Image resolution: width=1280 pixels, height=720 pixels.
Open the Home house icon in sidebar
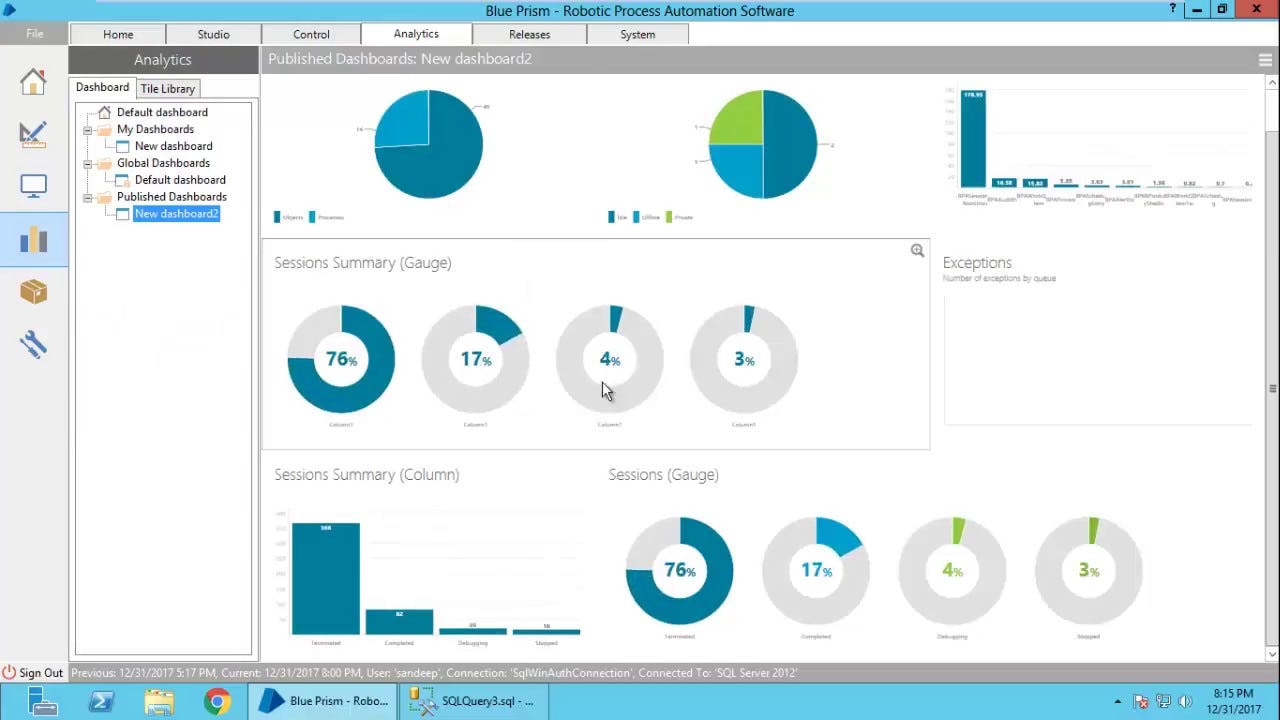click(x=33, y=81)
